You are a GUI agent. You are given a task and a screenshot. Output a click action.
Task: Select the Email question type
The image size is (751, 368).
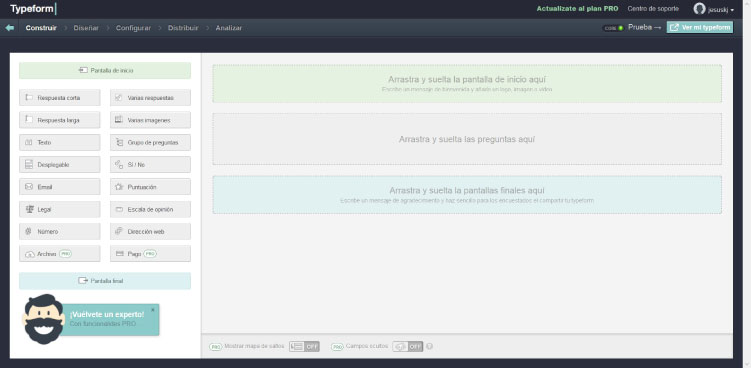tap(60, 187)
